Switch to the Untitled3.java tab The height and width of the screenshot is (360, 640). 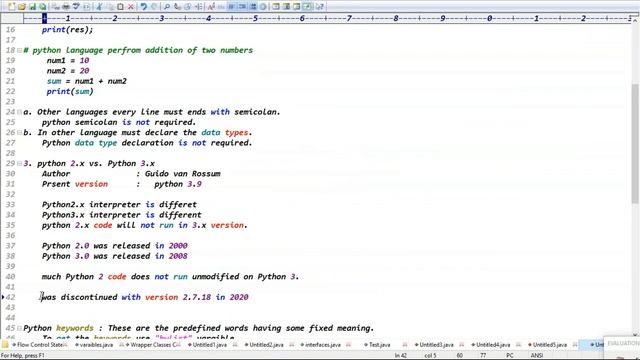[x=436, y=345]
